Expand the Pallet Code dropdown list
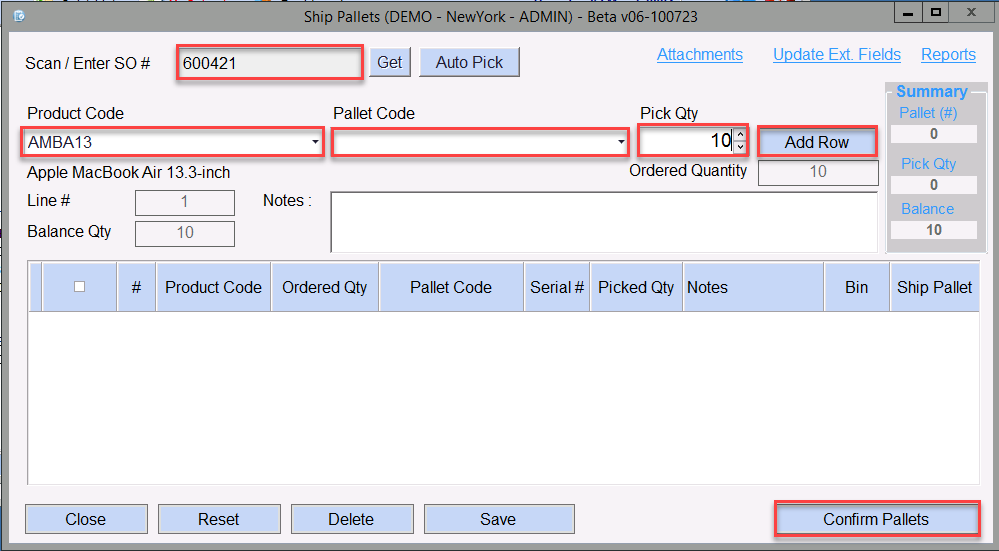Screen dimensions: 999x551 [621, 143]
